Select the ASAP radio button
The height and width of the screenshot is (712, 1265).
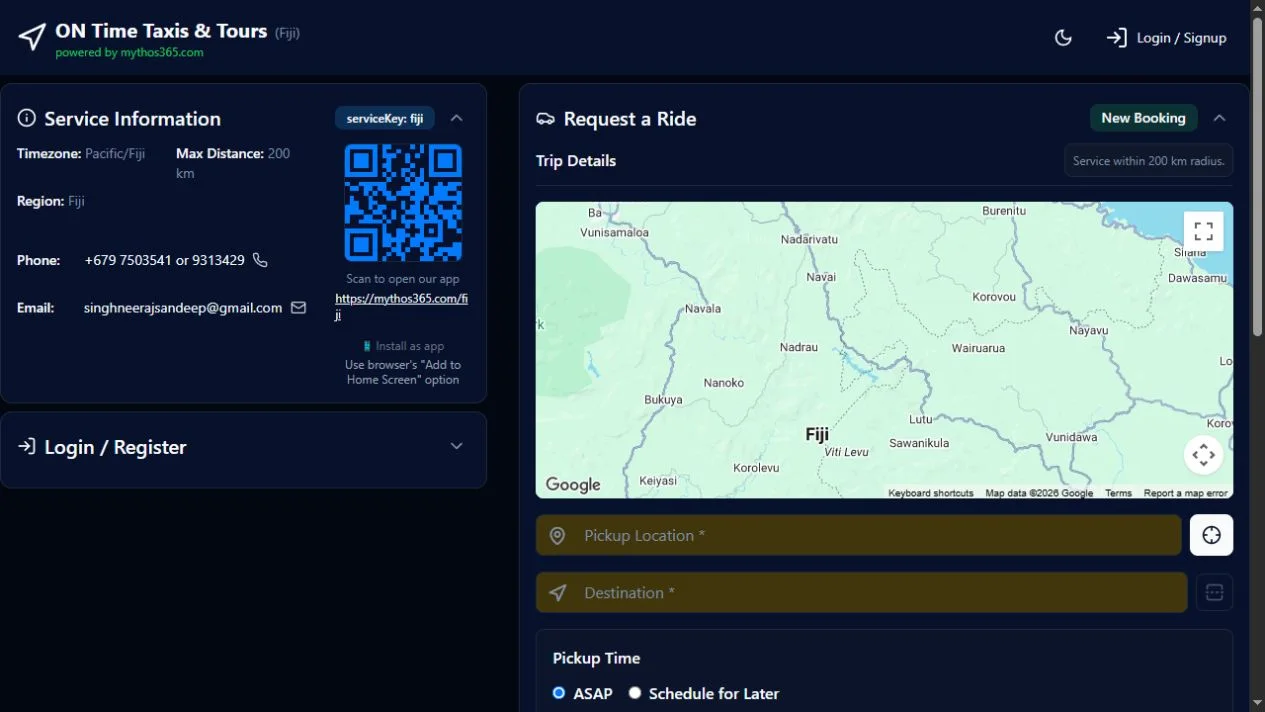tap(559, 693)
